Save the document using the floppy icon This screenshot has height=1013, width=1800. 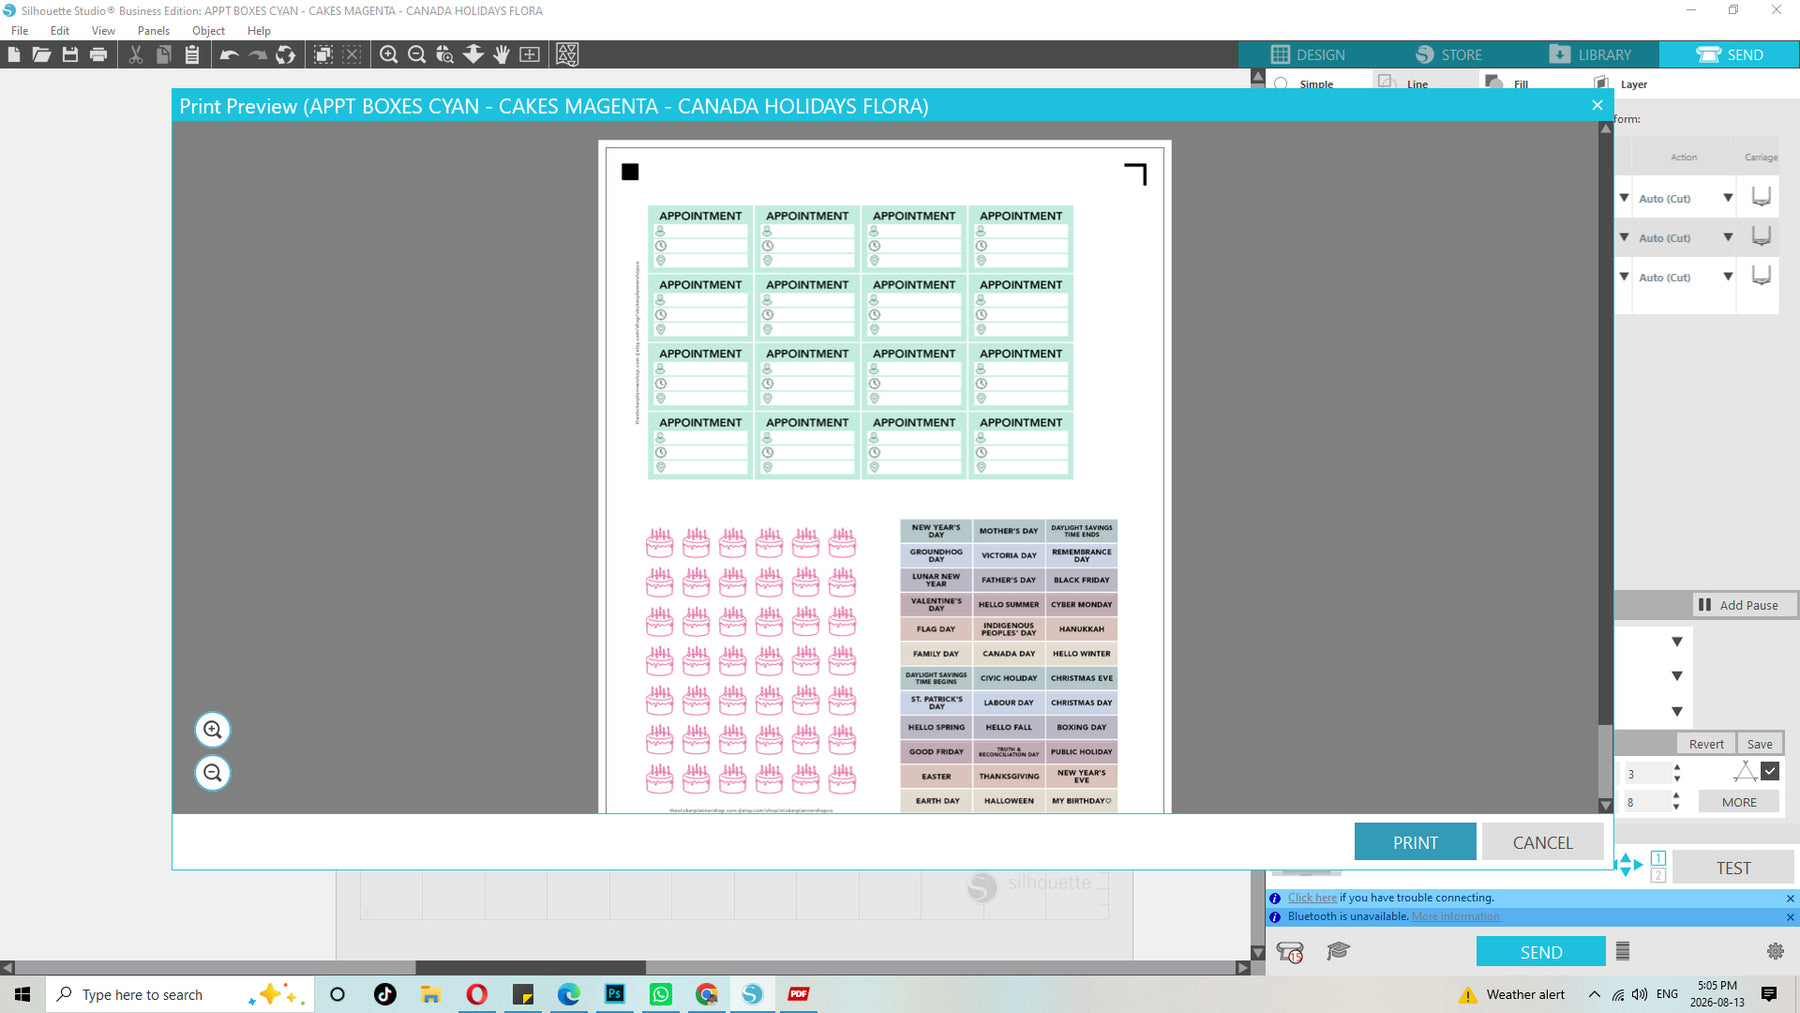70,55
